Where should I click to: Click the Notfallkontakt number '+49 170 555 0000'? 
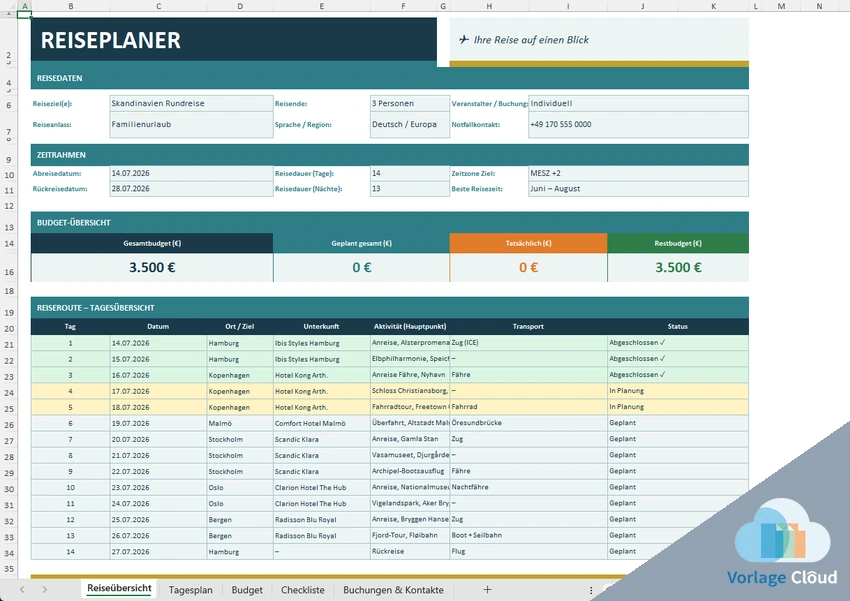(639, 125)
